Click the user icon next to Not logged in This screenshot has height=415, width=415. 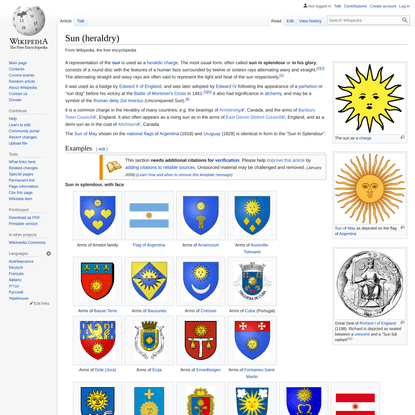[305, 6]
